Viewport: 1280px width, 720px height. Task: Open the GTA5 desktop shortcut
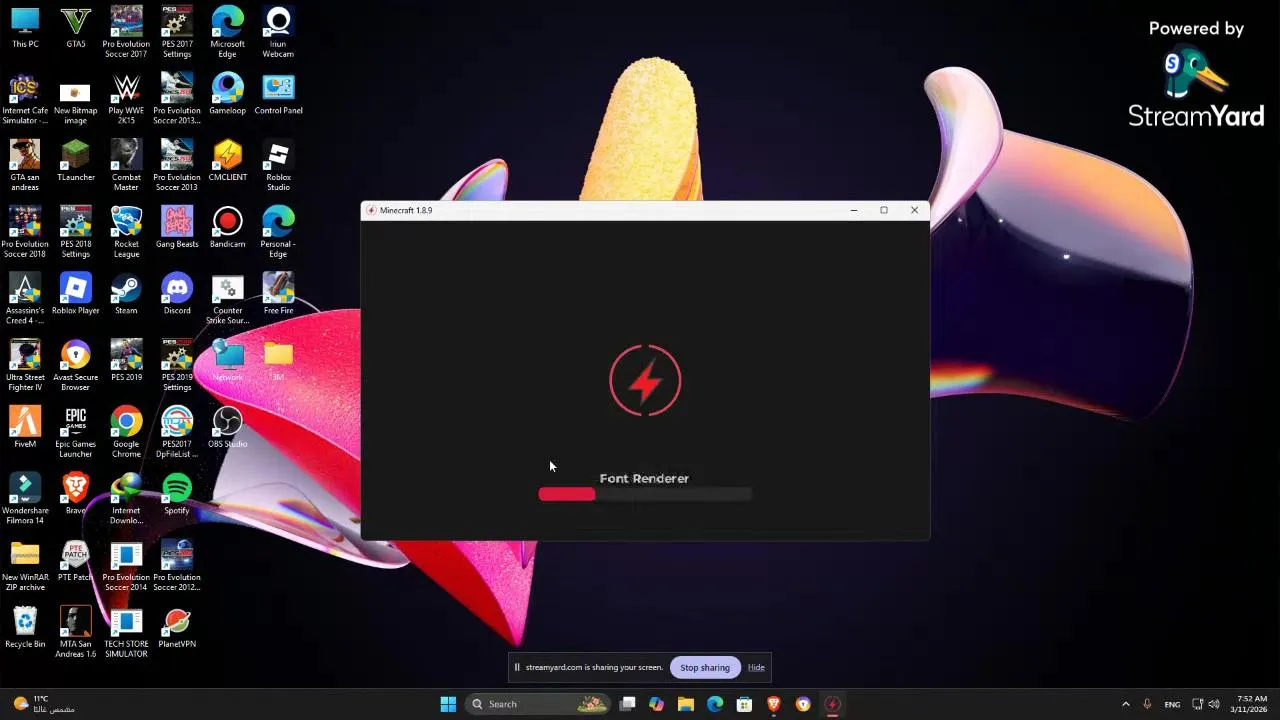75,28
